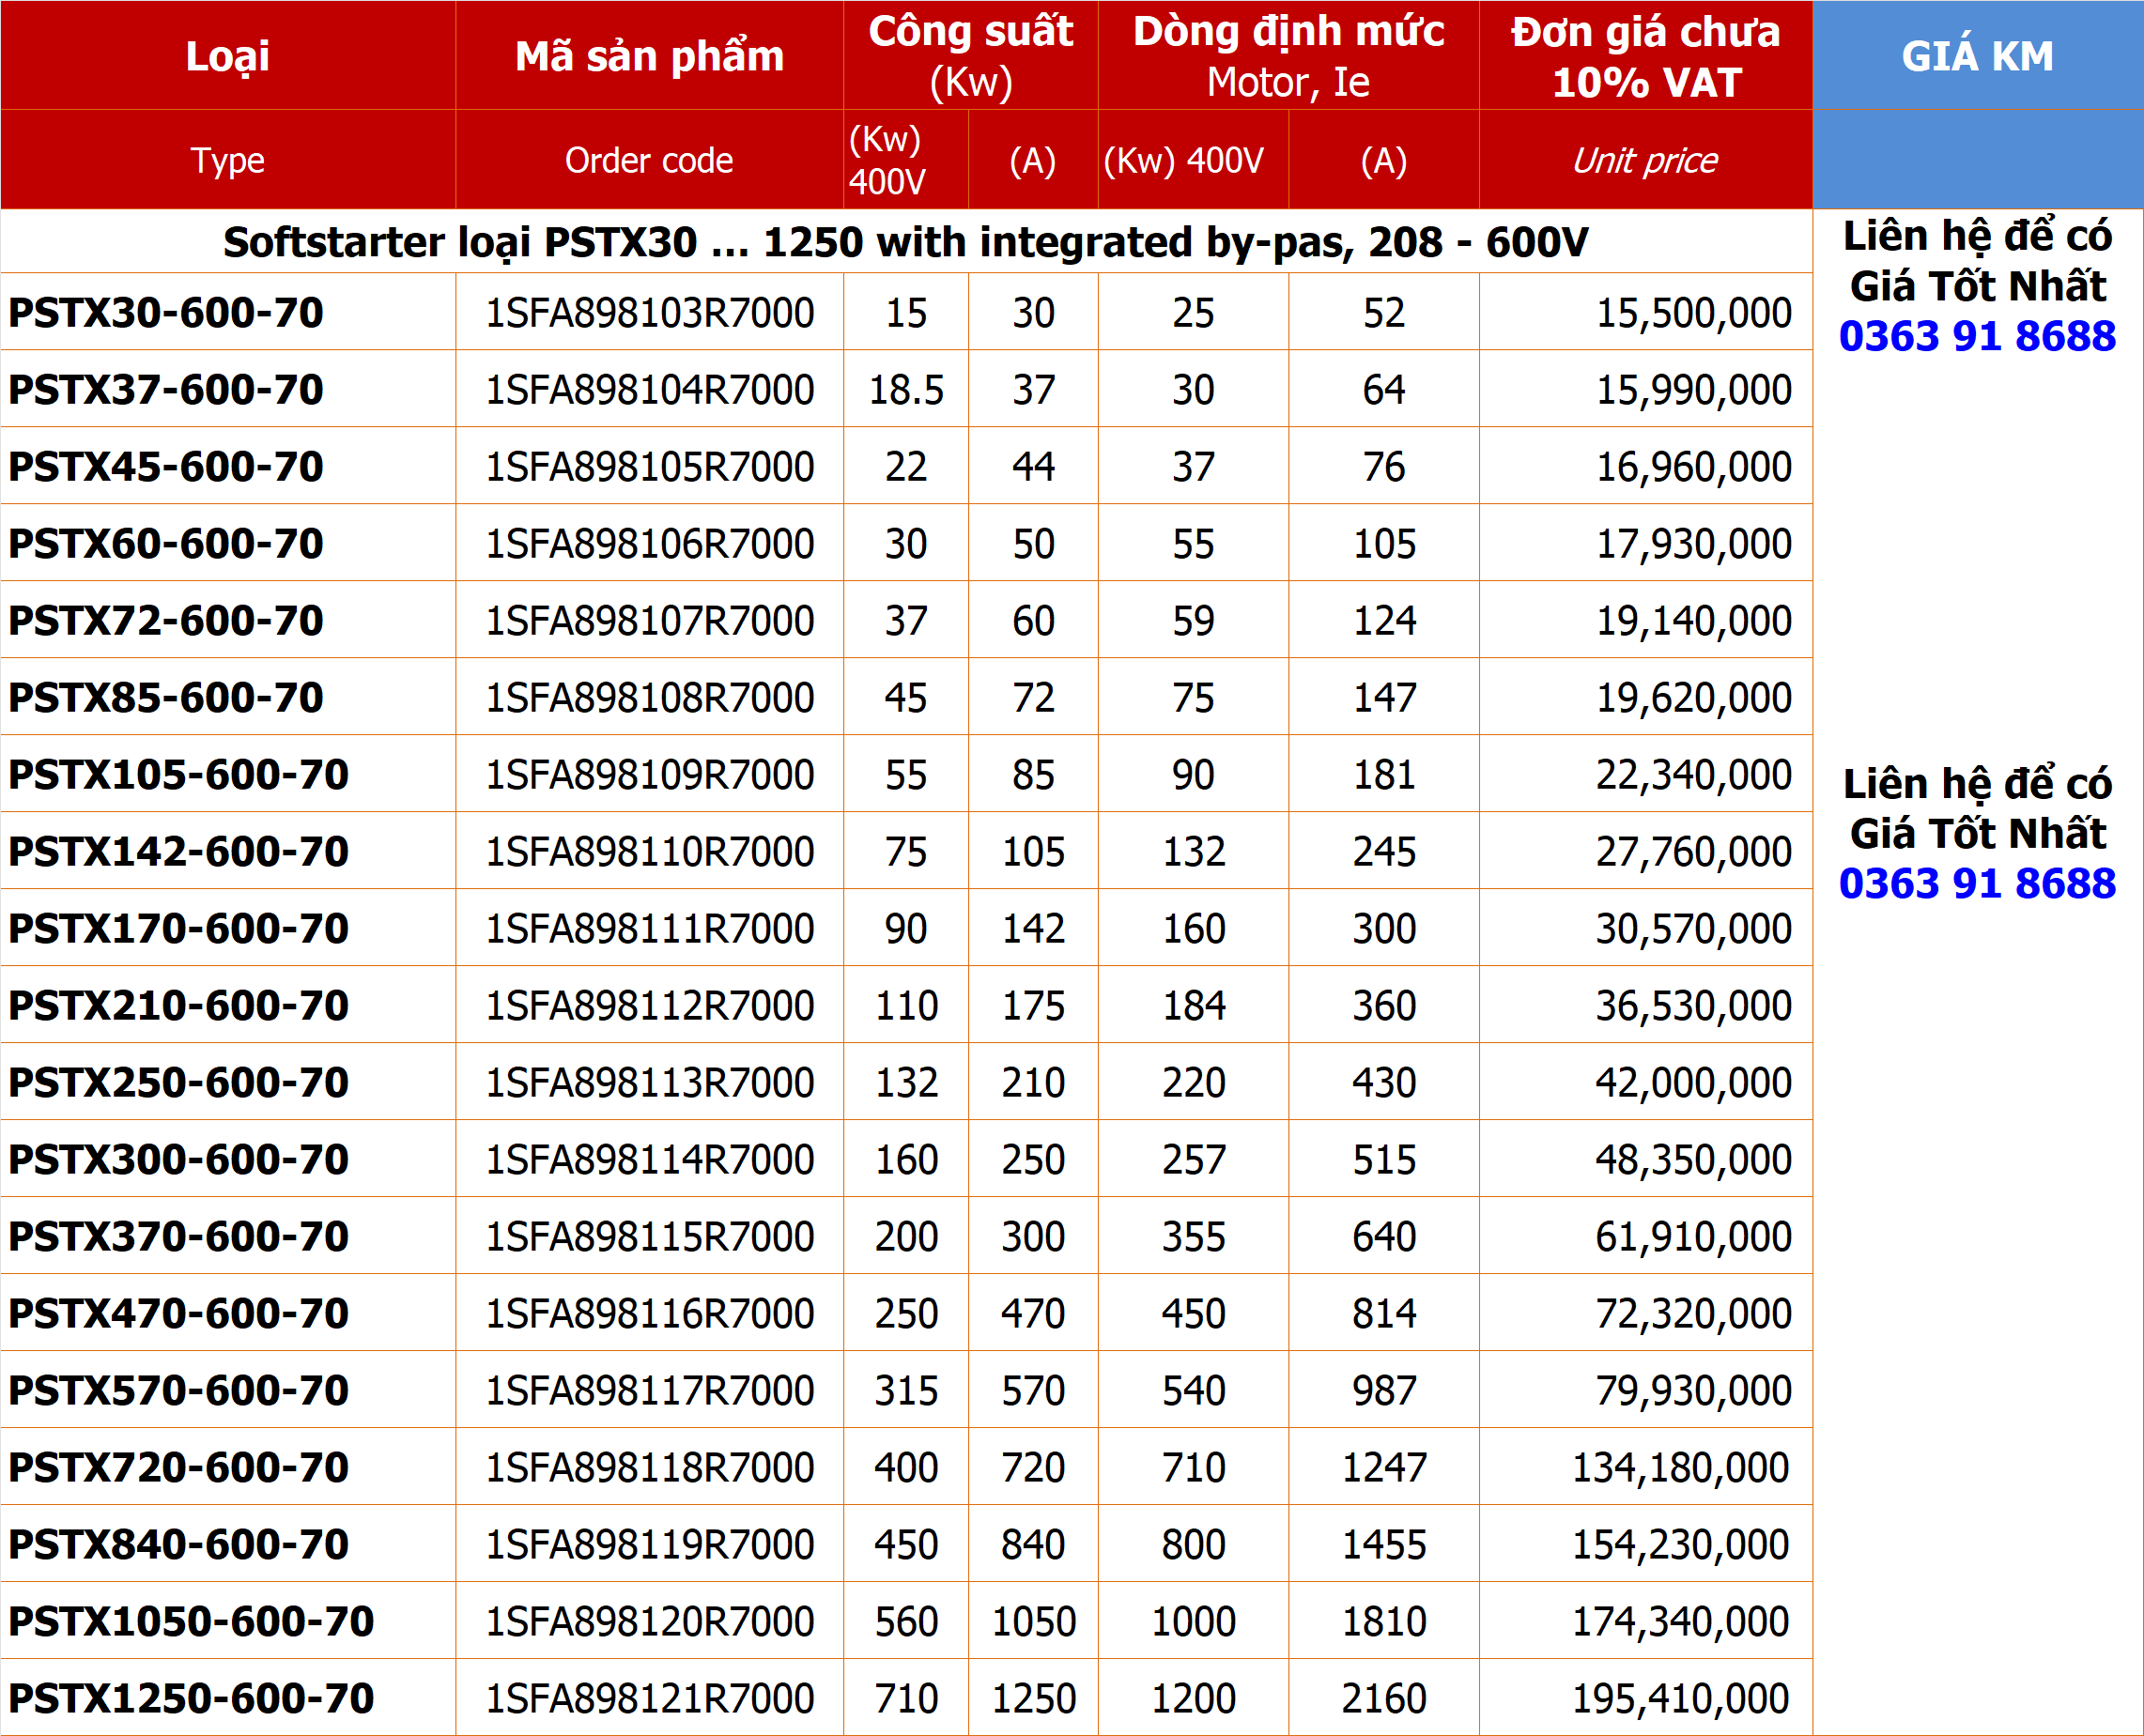Image resolution: width=2144 pixels, height=1736 pixels.
Task: Select the PSTX1050-600-70 type cell
Action: click(x=227, y=1621)
